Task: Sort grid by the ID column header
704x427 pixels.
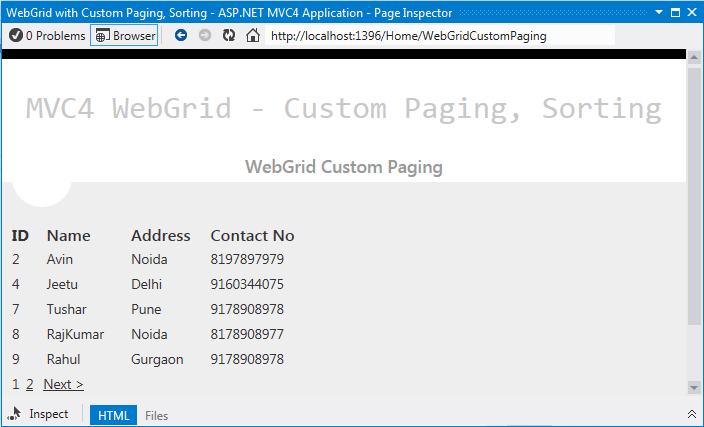Action: click(x=20, y=236)
